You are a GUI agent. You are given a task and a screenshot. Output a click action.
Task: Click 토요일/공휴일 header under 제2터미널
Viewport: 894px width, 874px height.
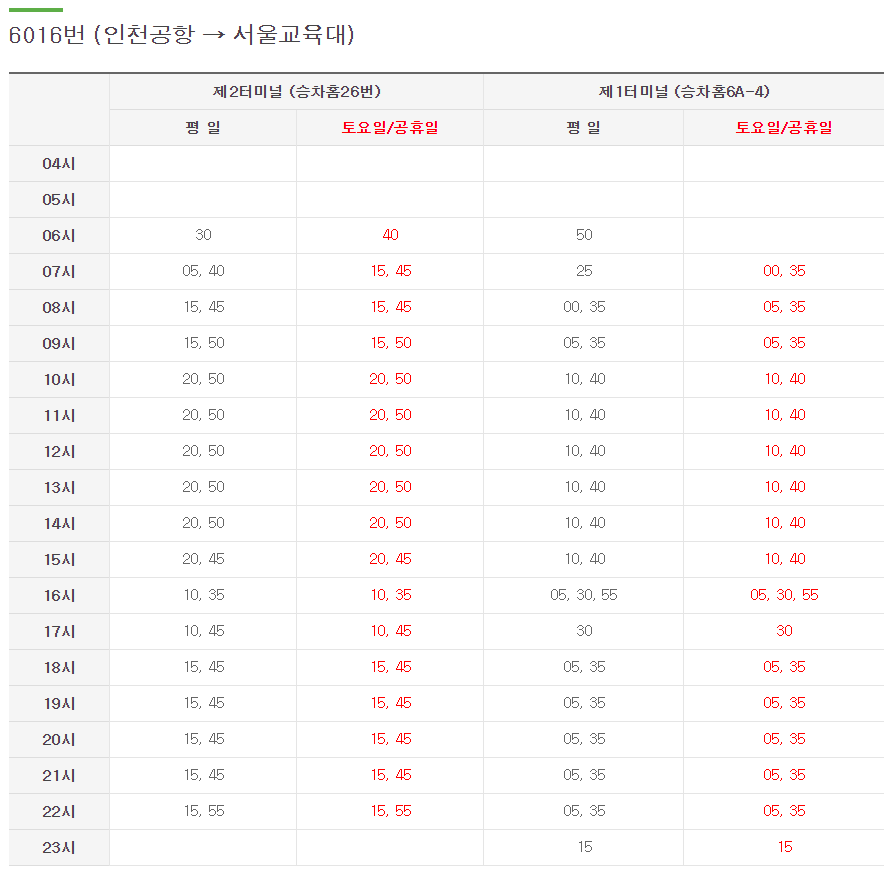click(x=390, y=127)
